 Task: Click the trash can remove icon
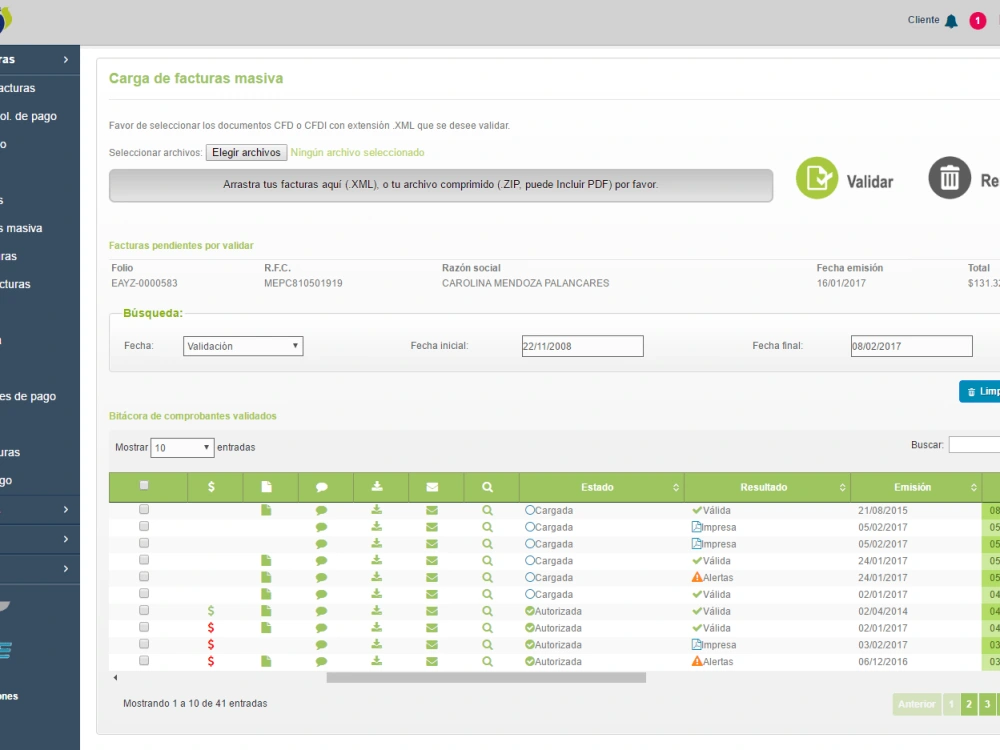click(x=949, y=178)
